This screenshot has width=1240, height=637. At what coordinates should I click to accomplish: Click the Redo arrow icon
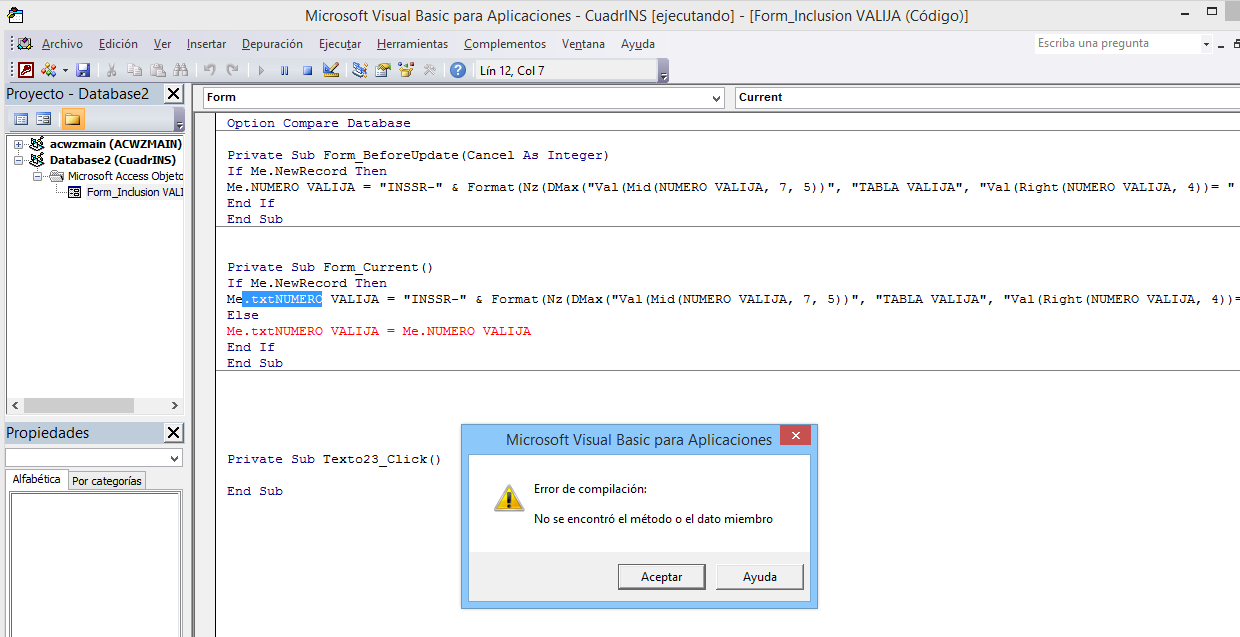[233, 70]
